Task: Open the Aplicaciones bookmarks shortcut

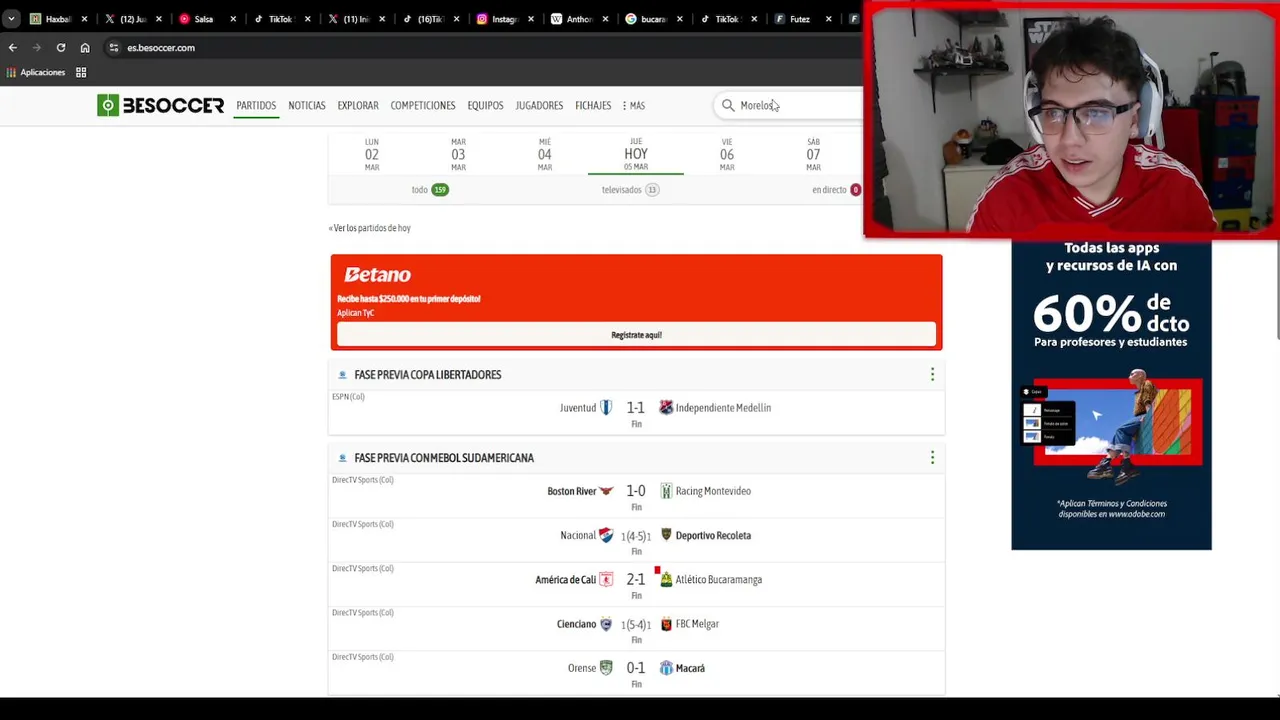Action: coord(36,72)
